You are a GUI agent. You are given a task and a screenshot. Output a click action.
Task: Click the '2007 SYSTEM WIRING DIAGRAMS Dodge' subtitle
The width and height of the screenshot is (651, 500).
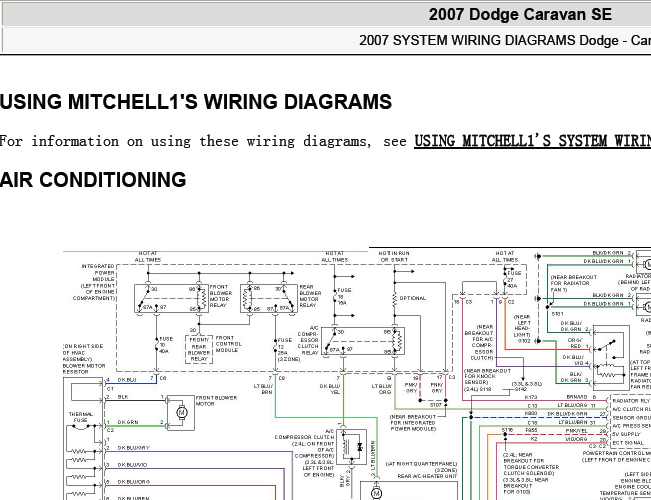489,40
